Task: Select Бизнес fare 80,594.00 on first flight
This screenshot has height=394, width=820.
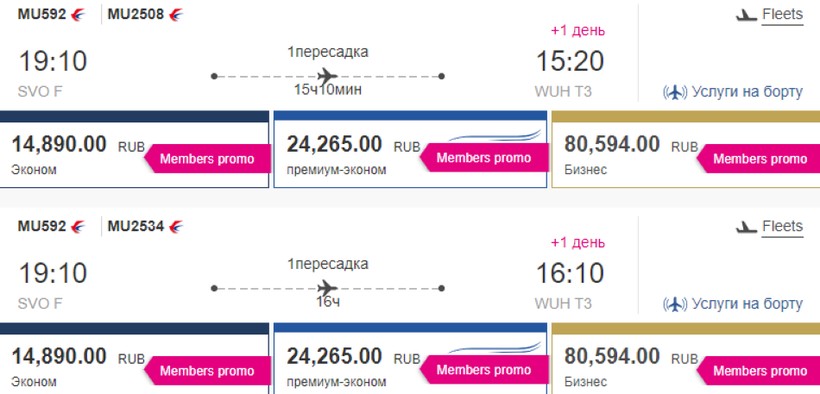Action: 686,149
